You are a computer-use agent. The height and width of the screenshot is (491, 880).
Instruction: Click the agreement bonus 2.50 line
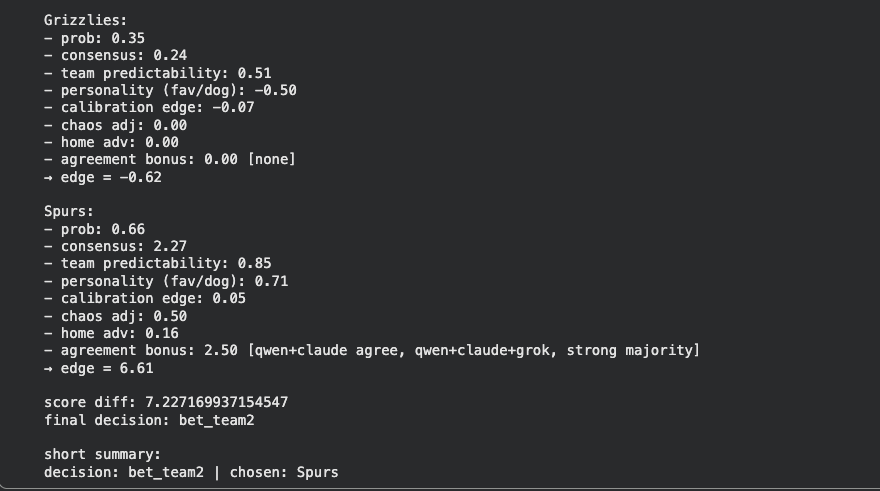coord(371,350)
